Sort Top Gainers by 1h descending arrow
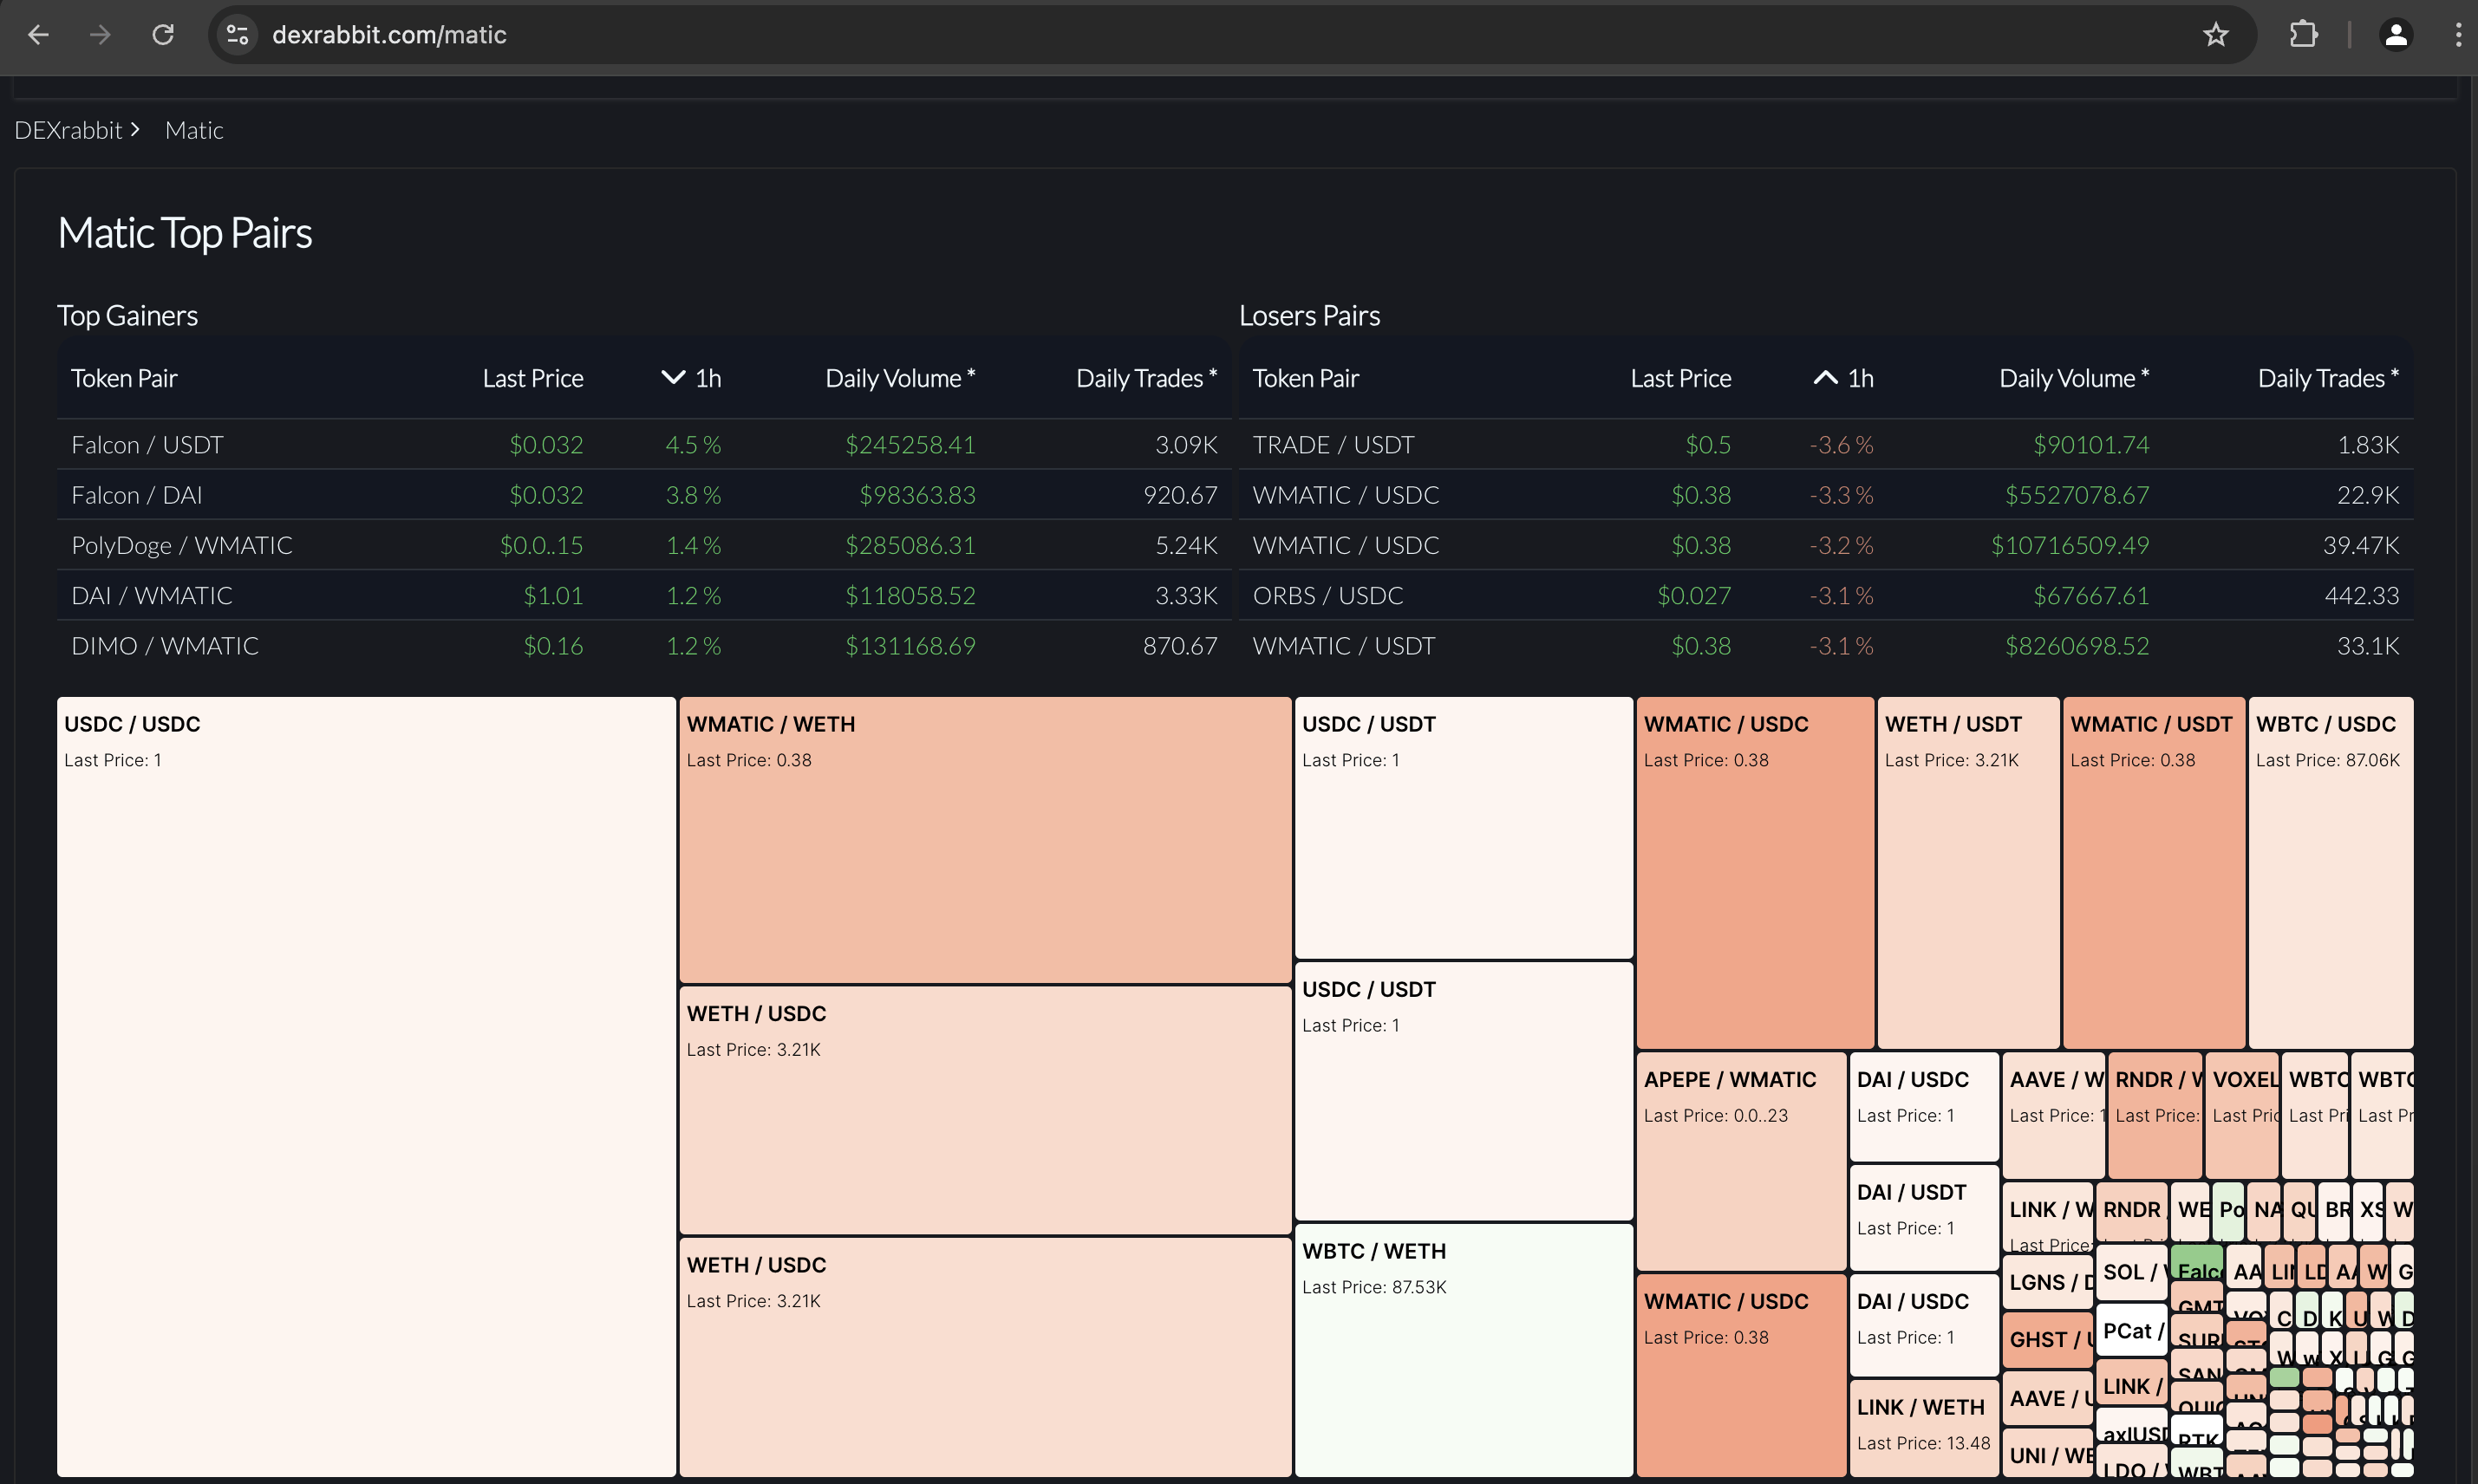 coord(673,378)
